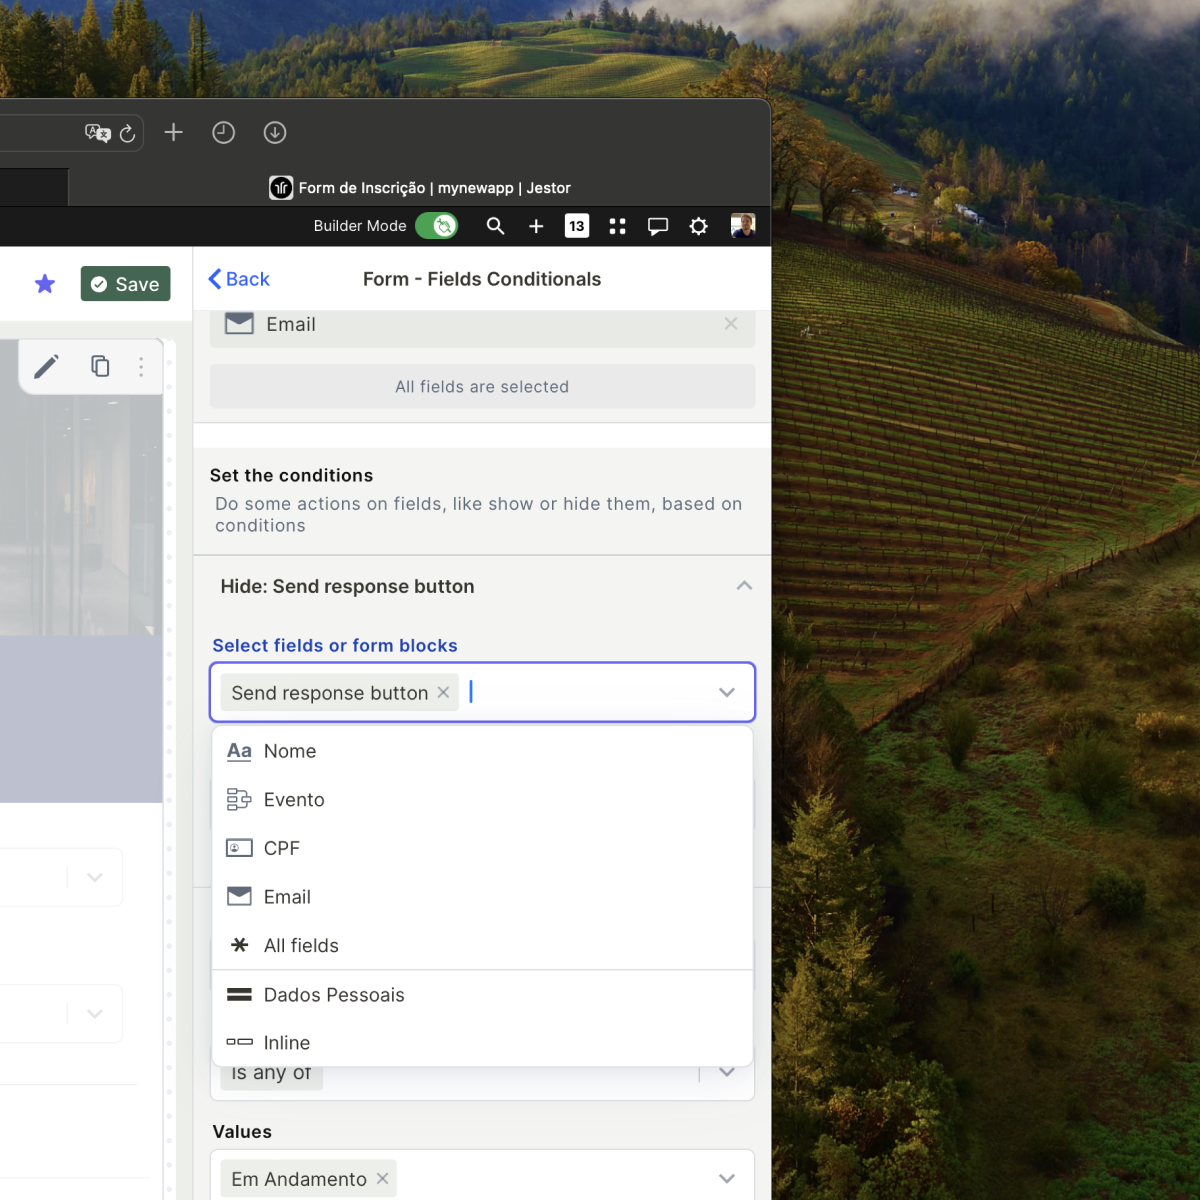The height and width of the screenshot is (1200, 1200).
Task: Click the plus create icon in Jestor toolbar
Action: pyautogui.click(x=536, y=226)
